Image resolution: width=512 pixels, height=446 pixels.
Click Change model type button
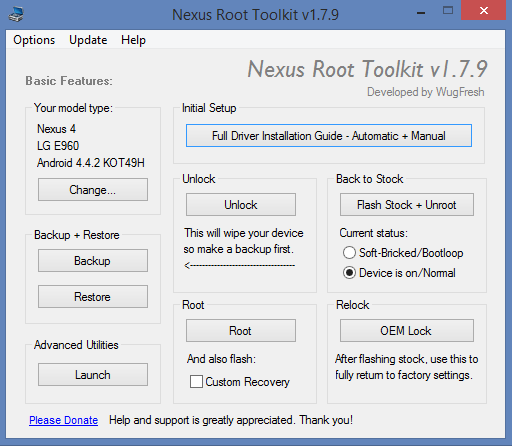coord(93,190)
